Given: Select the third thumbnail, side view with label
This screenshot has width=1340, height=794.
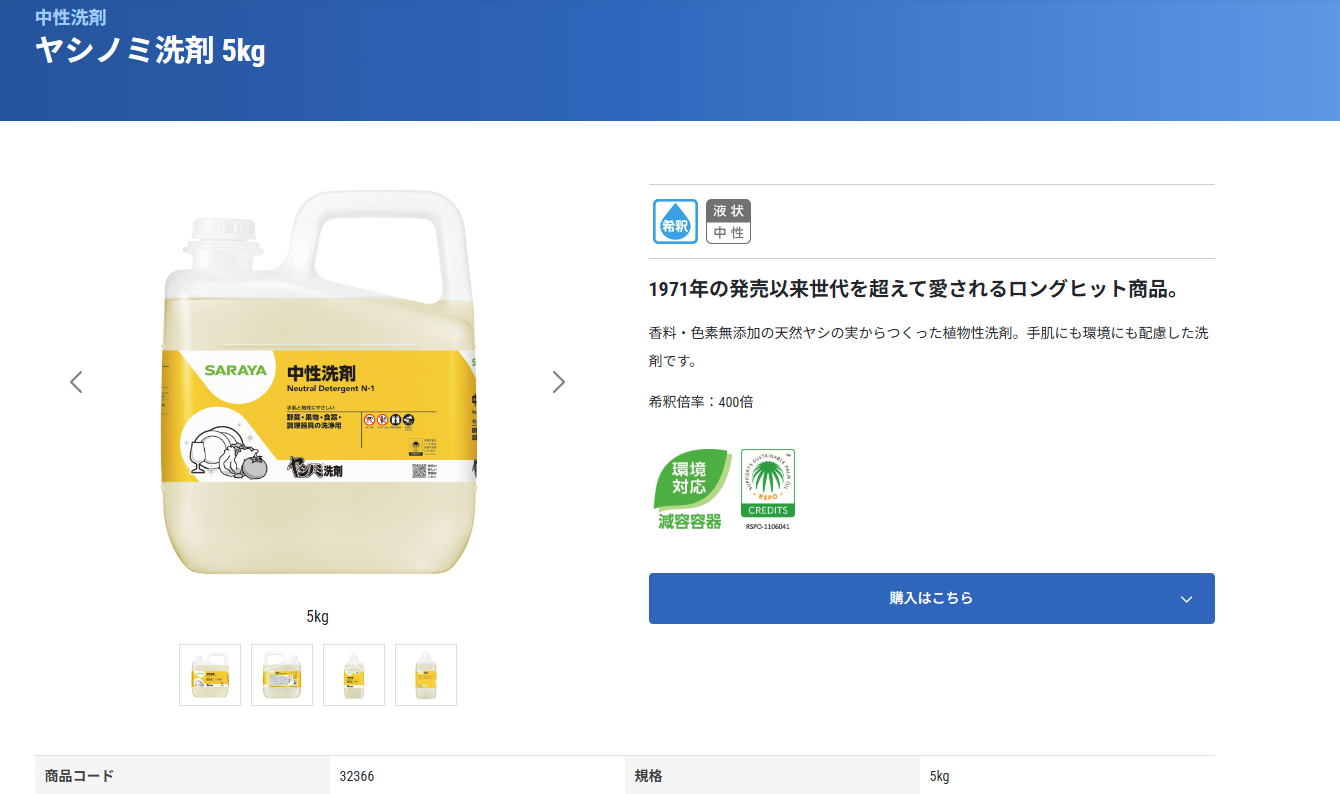Looking at the screenshot, I should click(354, 675).
